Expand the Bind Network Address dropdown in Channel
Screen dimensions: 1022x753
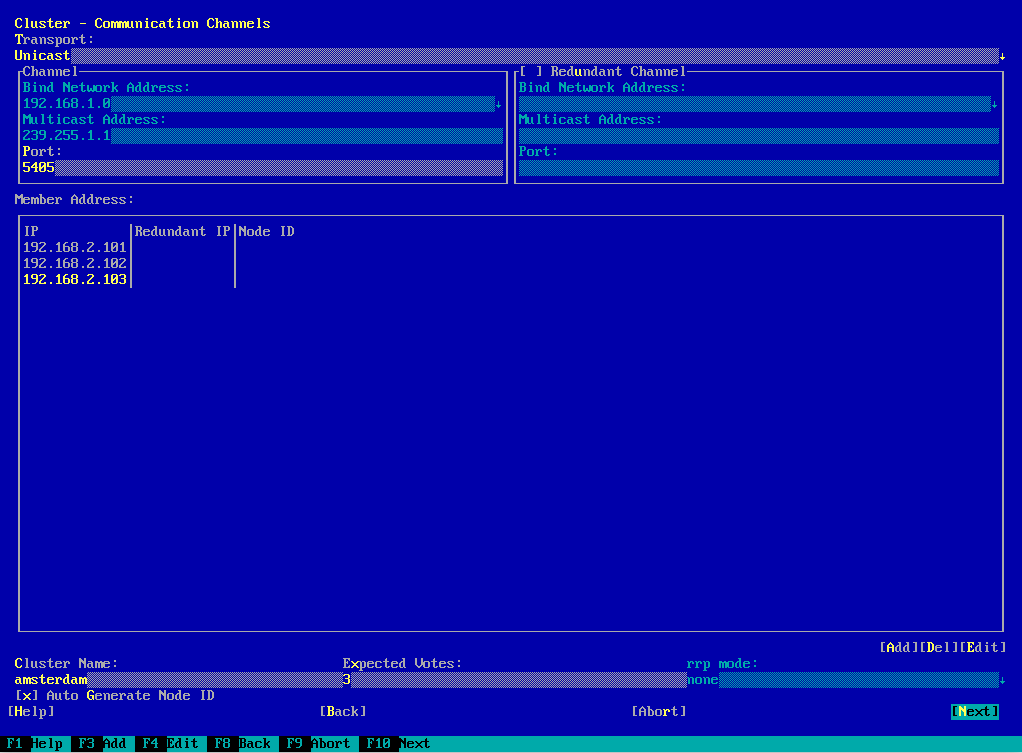point(498,104)
